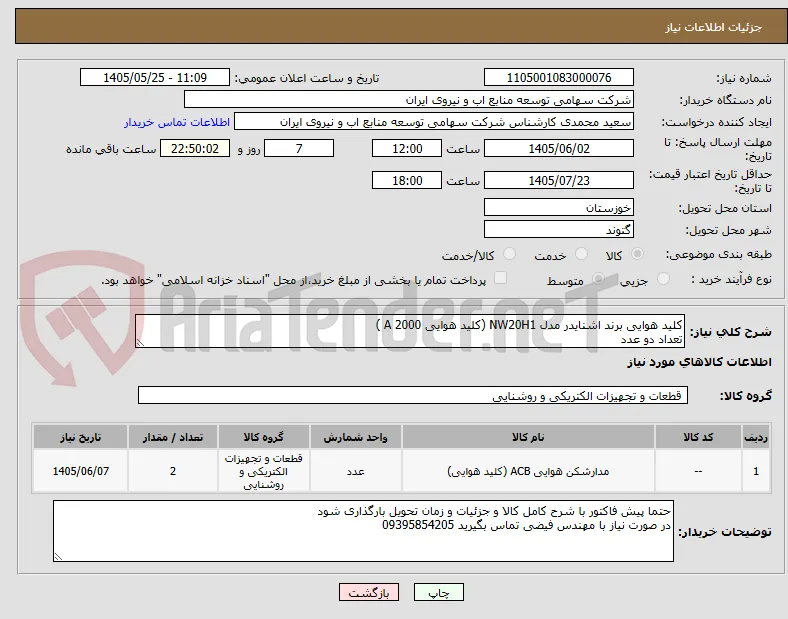
Task: Click the نام دستگاه خریدار label
Action: point(726,100)
